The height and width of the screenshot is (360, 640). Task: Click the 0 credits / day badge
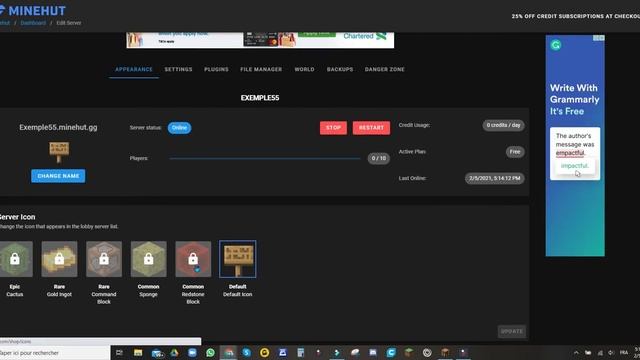503,125
